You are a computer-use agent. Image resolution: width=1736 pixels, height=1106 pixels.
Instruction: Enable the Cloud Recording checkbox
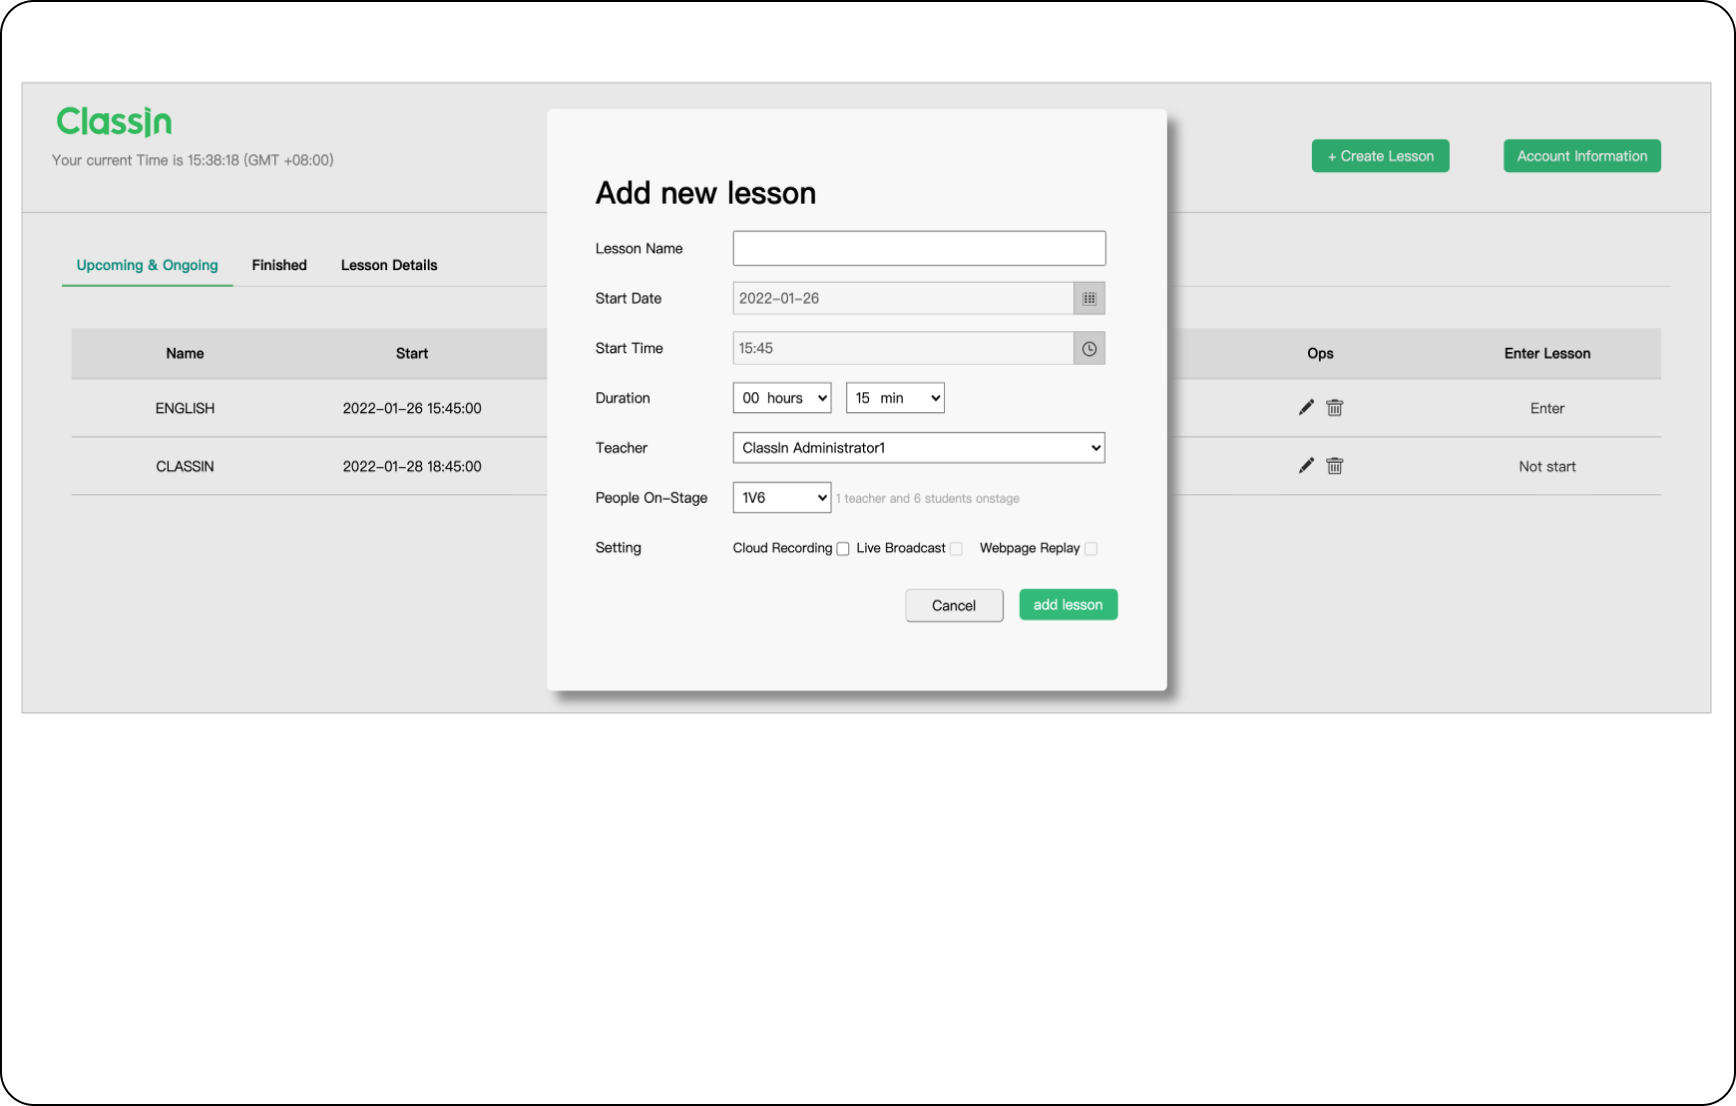(x=843, y=549)
